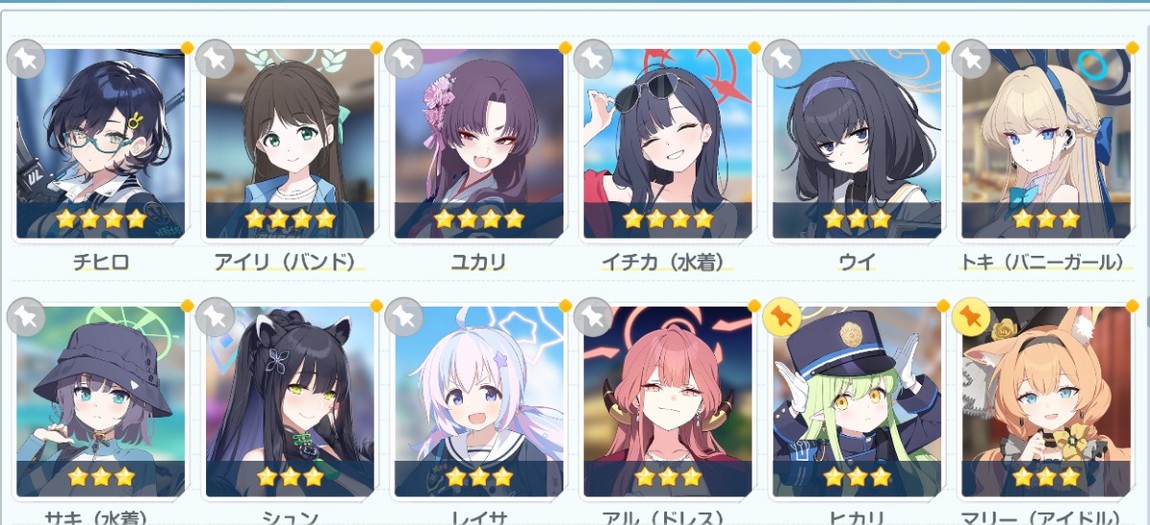The height and width of the screenshot is (525, 1150).
Task: Click pin icon on レイサ card
Action: pyautogui.click(x=404, y=317)
